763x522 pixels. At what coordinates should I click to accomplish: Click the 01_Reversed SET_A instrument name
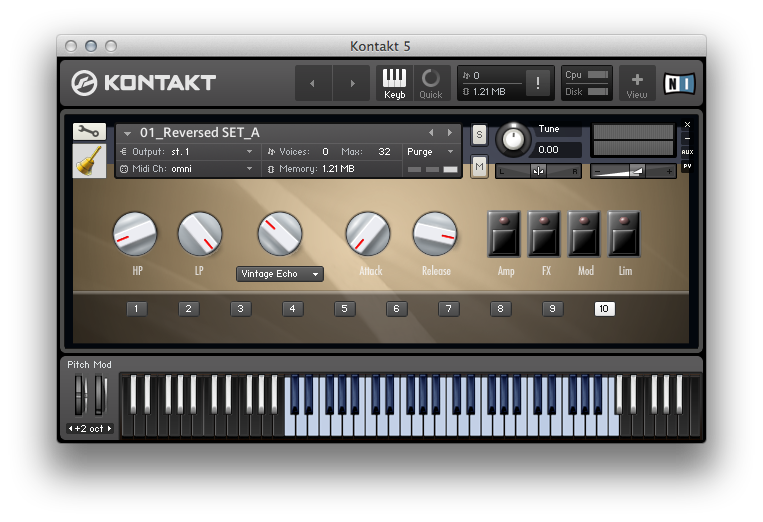click(200, 132)
